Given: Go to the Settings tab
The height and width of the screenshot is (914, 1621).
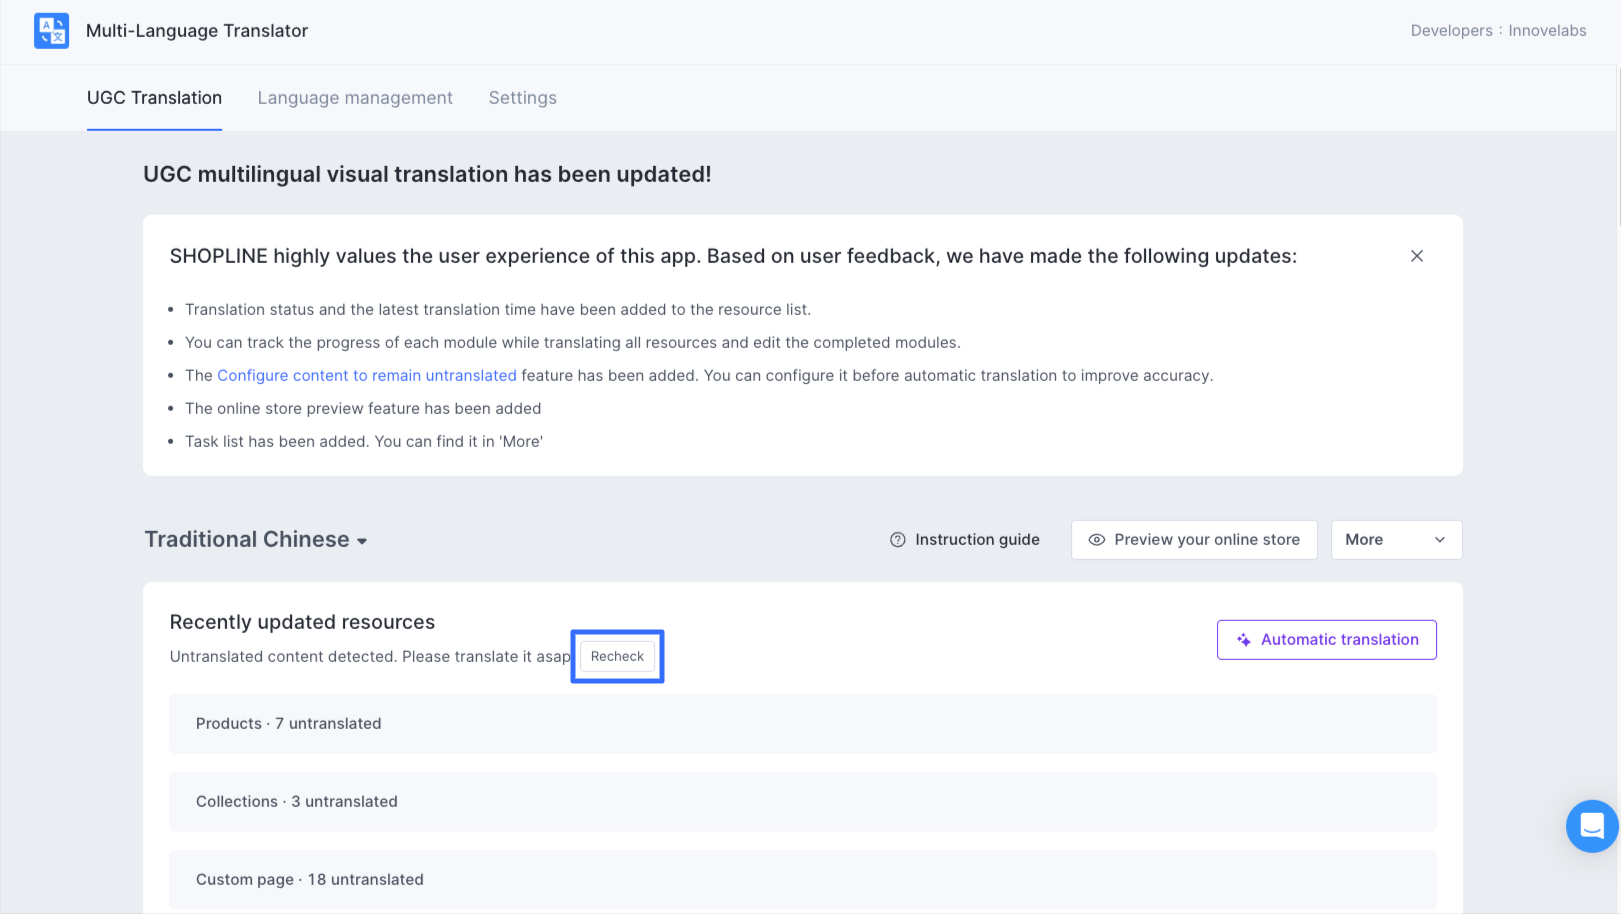Looking at the screenshot, I should 522,98.
